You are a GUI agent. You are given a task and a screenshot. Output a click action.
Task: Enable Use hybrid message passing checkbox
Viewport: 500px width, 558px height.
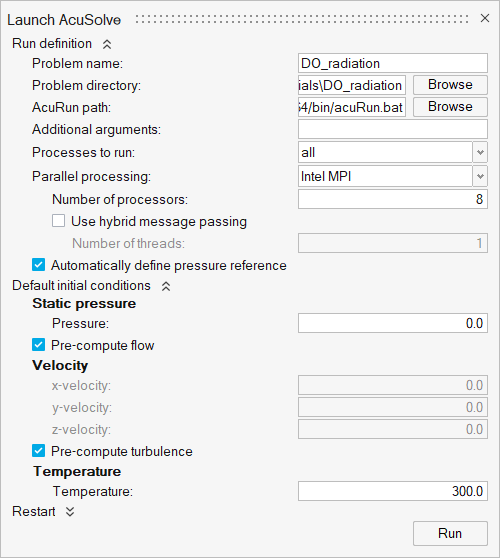coord(58,221)
